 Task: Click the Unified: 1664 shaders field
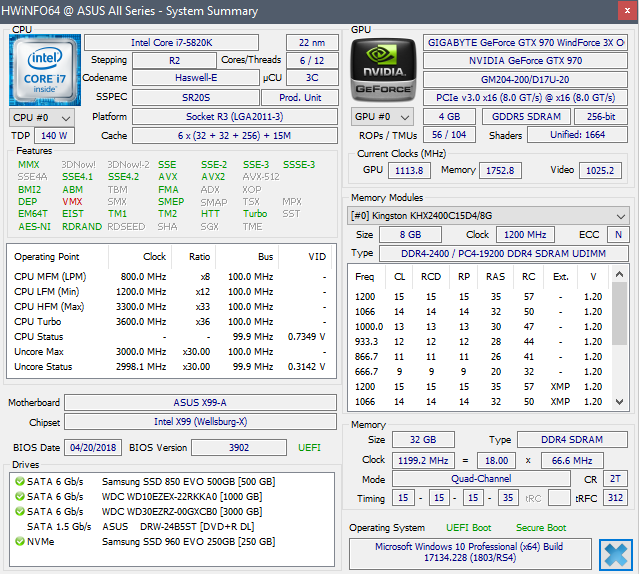click(577, 135)
